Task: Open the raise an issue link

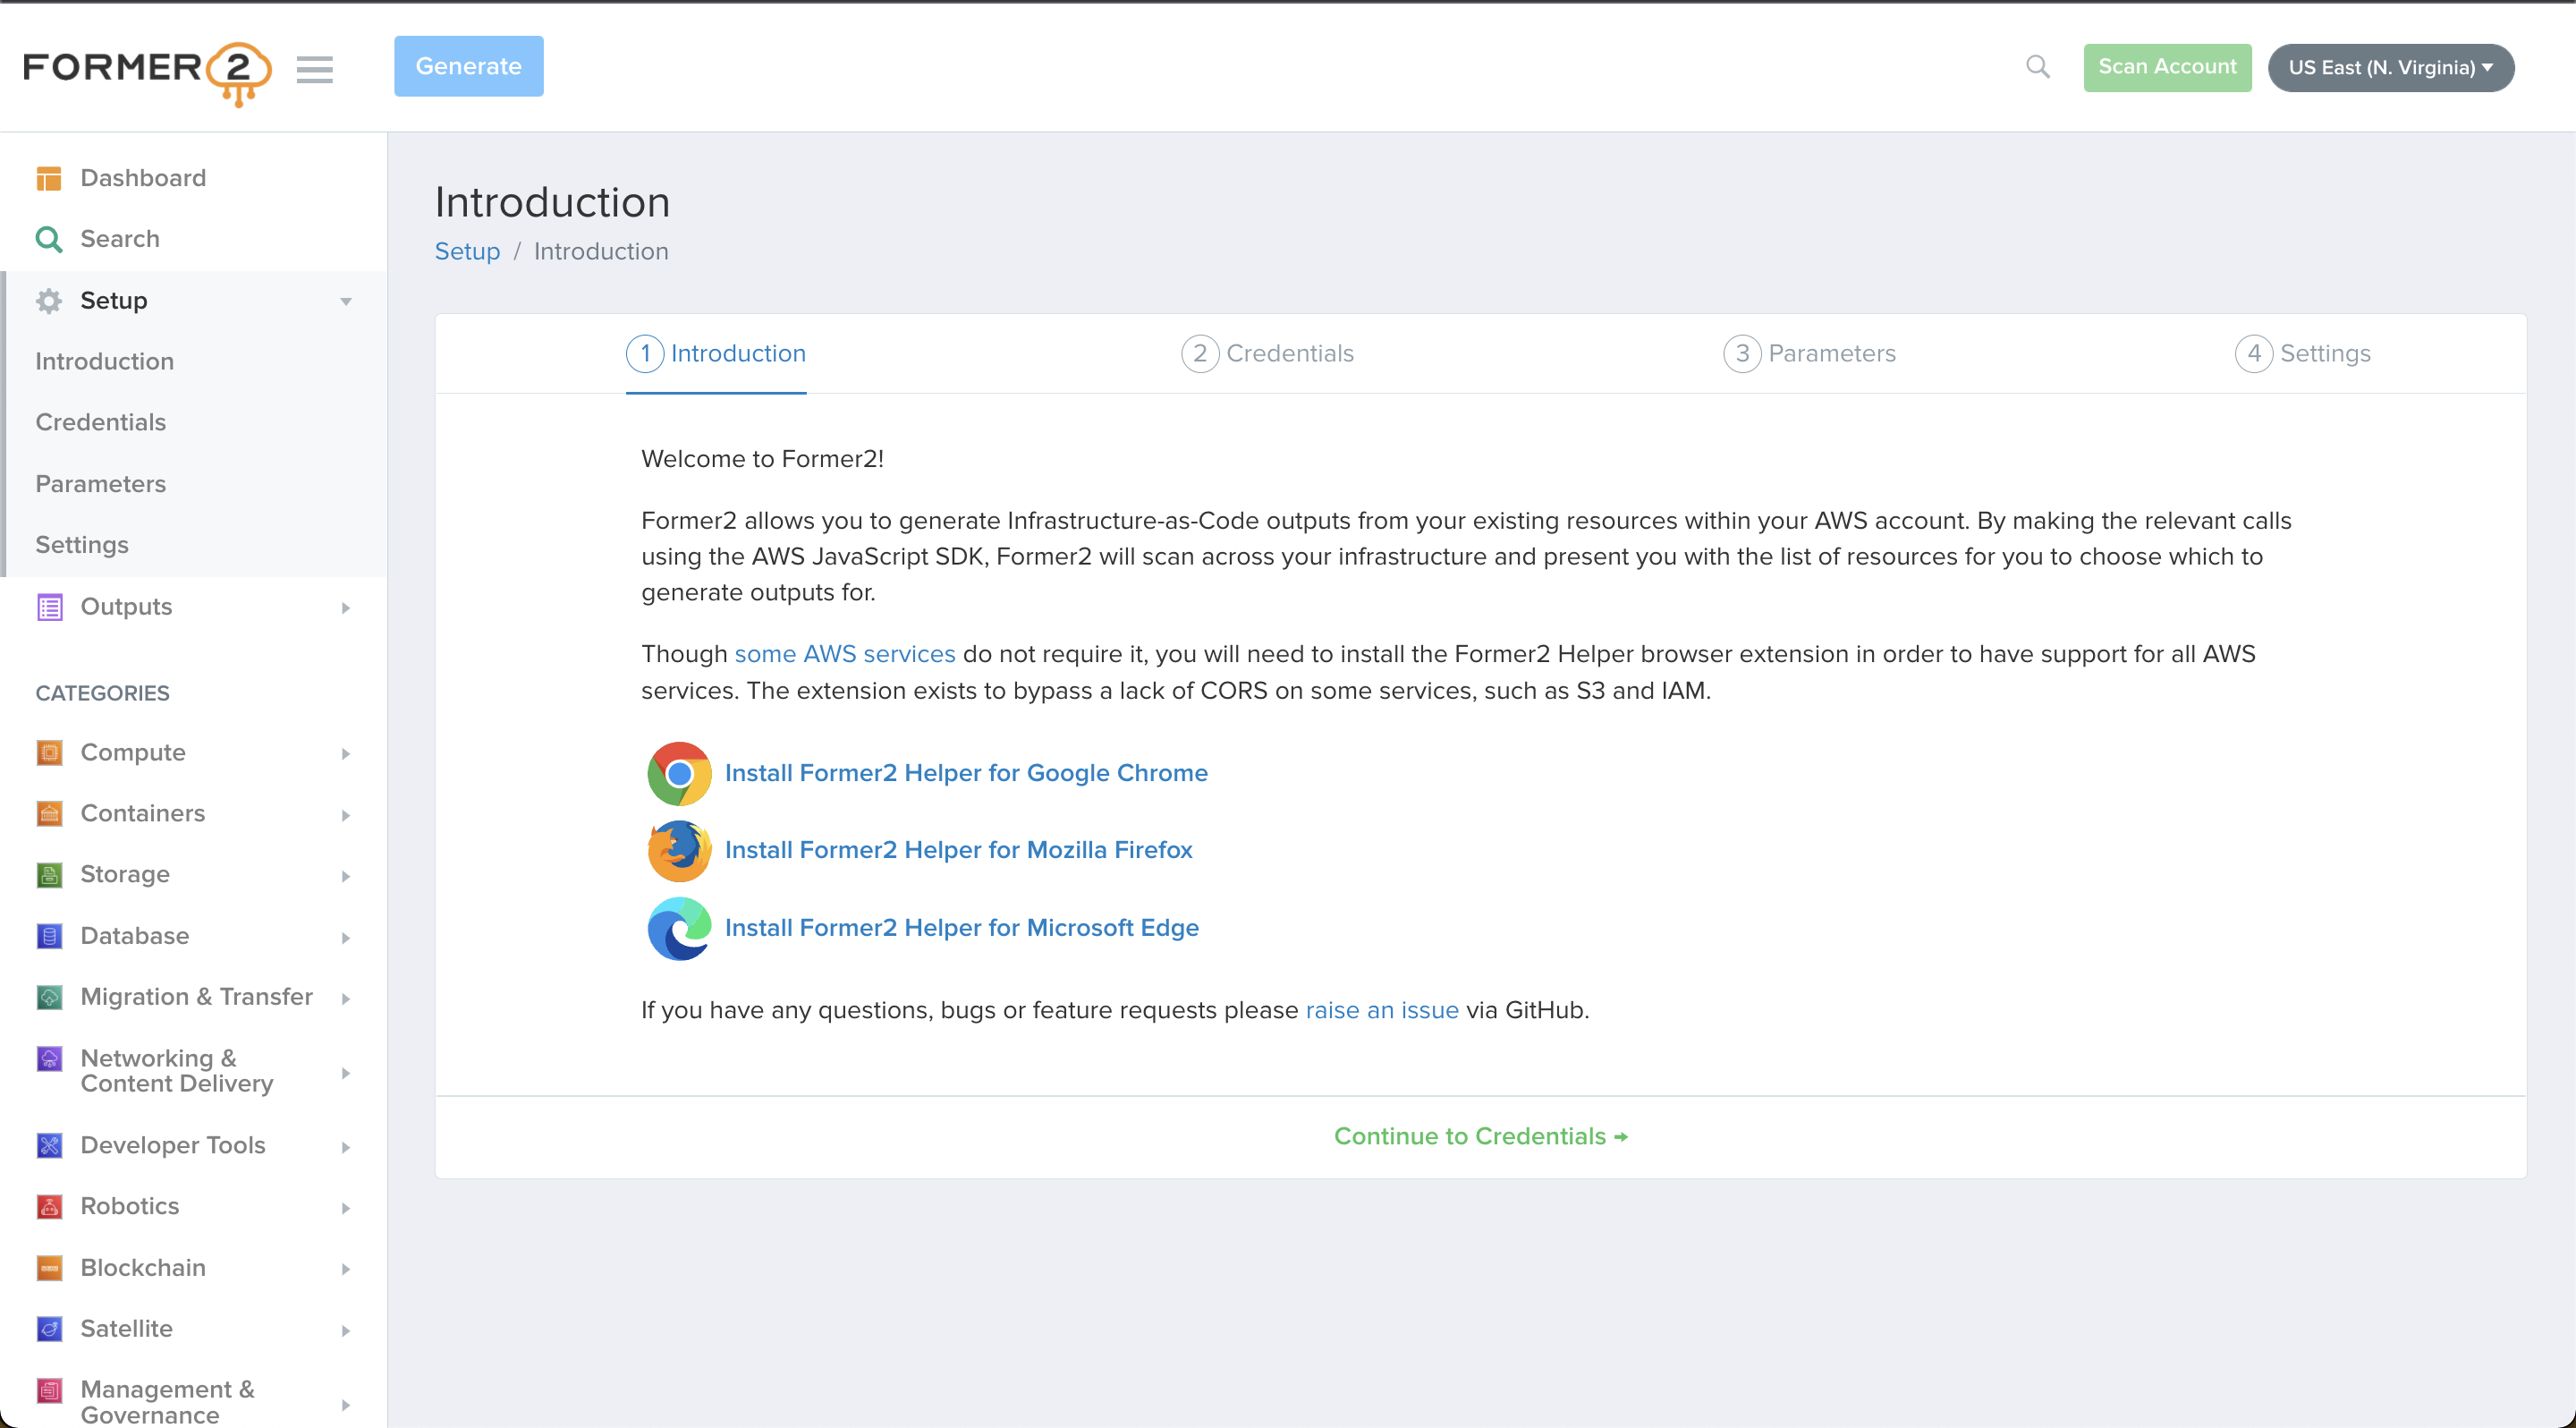Action: click(1382, 1011)
